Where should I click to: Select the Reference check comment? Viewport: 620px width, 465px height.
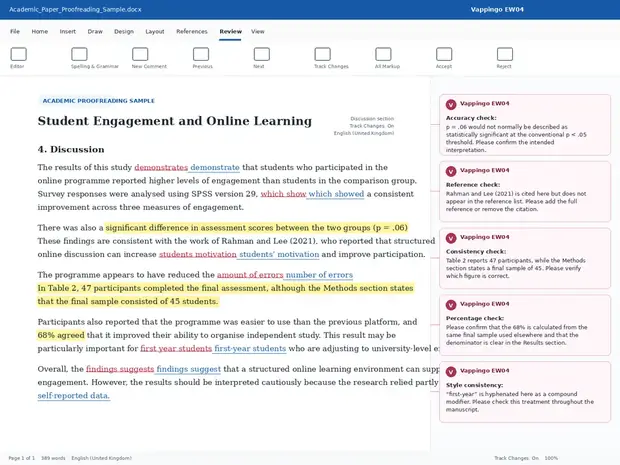(x=525, y=191)
